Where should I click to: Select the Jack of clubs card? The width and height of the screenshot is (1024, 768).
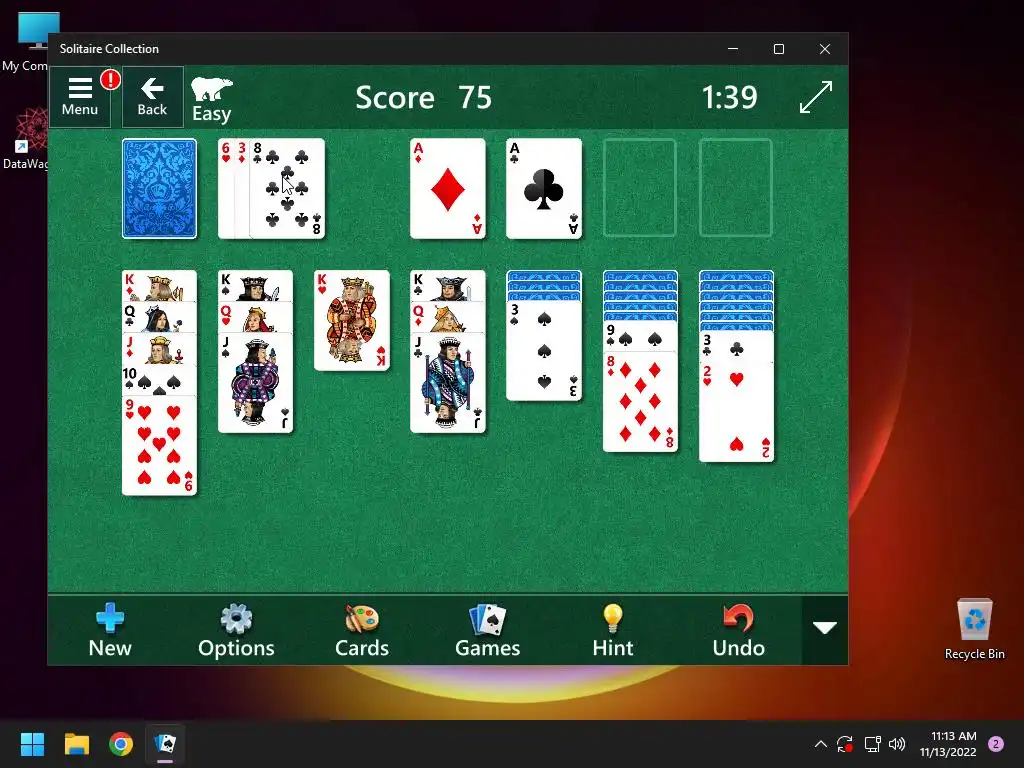pyautogui.click(x=447, y=383)
